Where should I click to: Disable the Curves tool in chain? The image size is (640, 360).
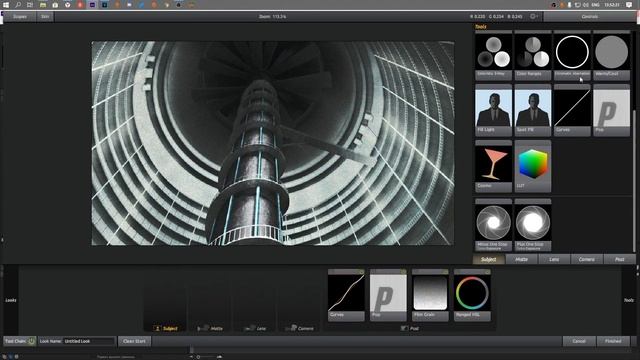[361, 271]
